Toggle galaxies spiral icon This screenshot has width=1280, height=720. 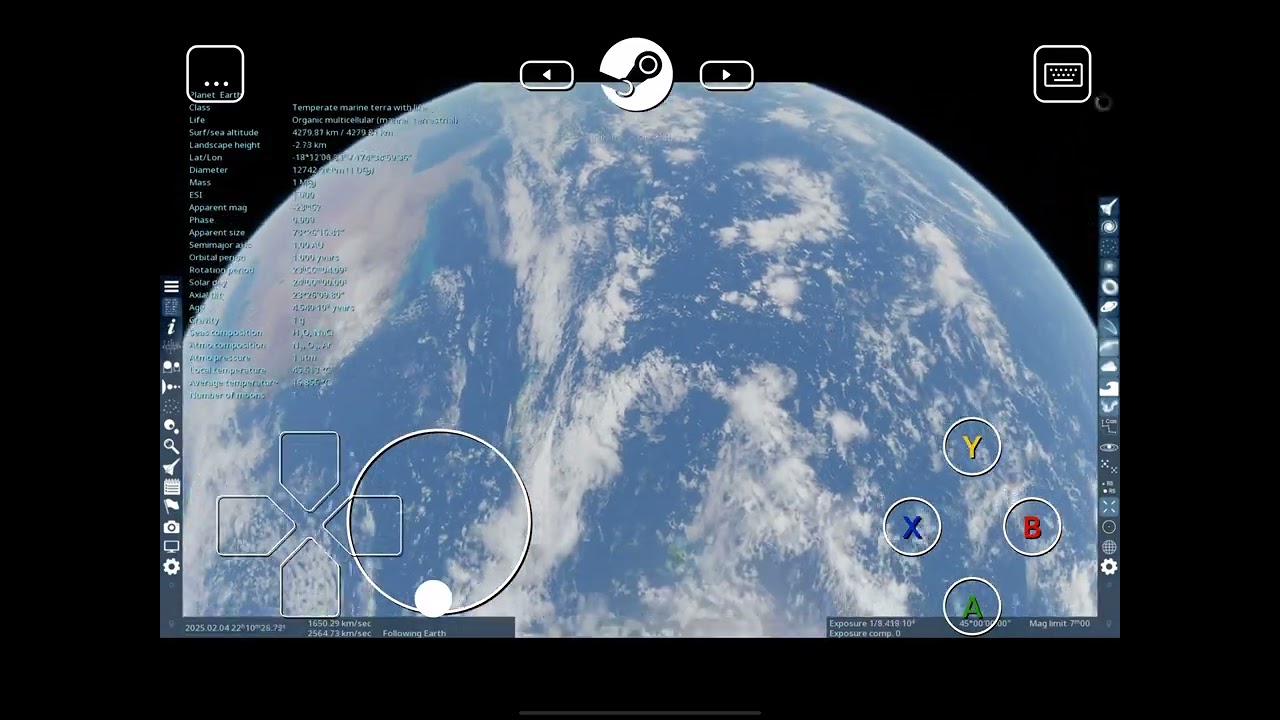coord(1109,227)
